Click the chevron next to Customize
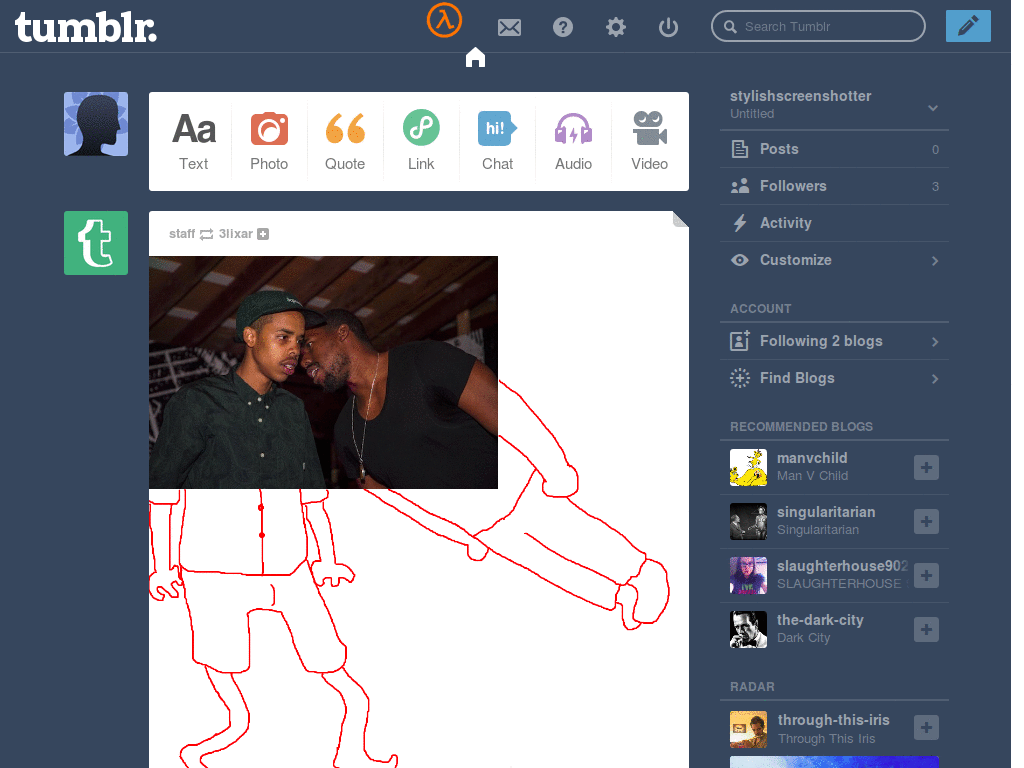The height and width of the screenshot is (768, 1024). pyautogui.click(x=935, y=261)
